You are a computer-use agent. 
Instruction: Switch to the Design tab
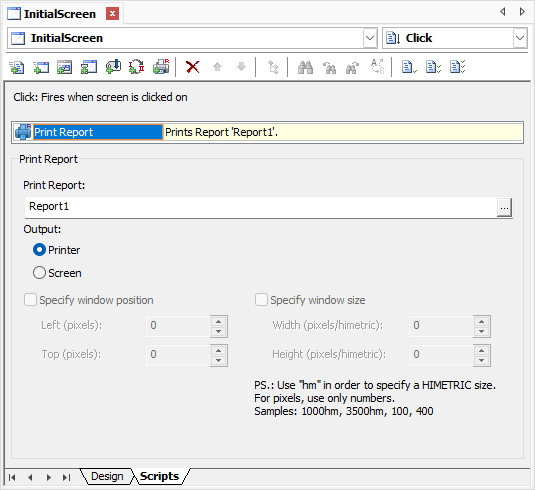(107, 476)
